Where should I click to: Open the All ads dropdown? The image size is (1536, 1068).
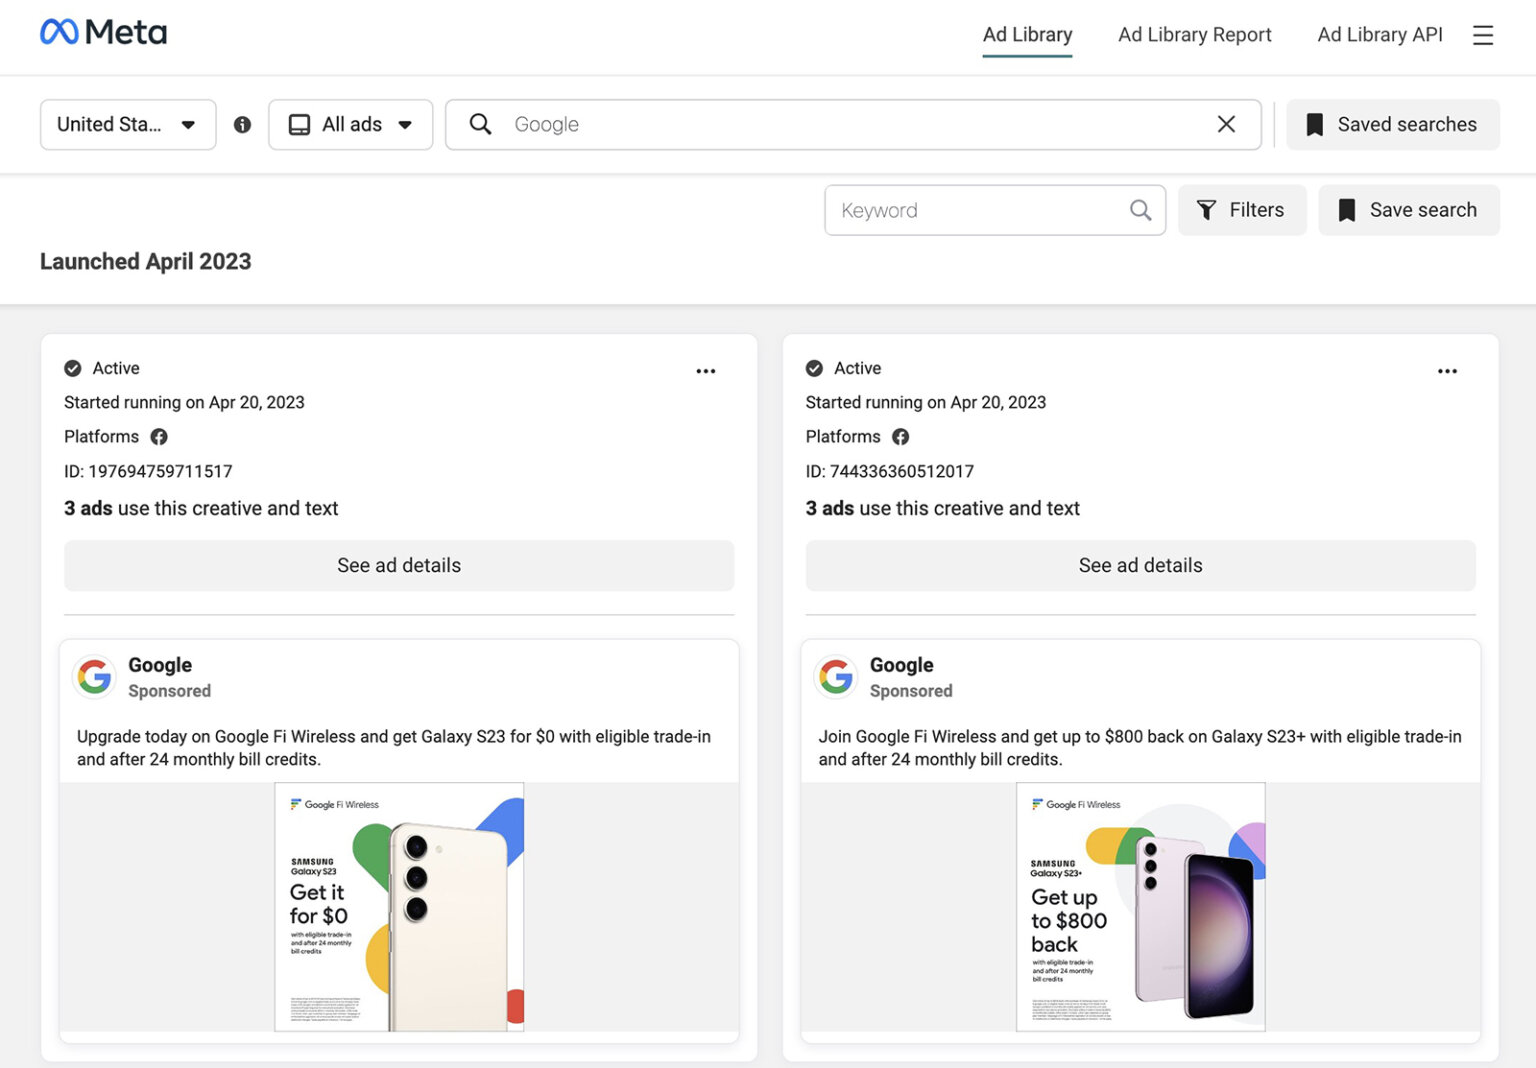click(x=350, y=124)
